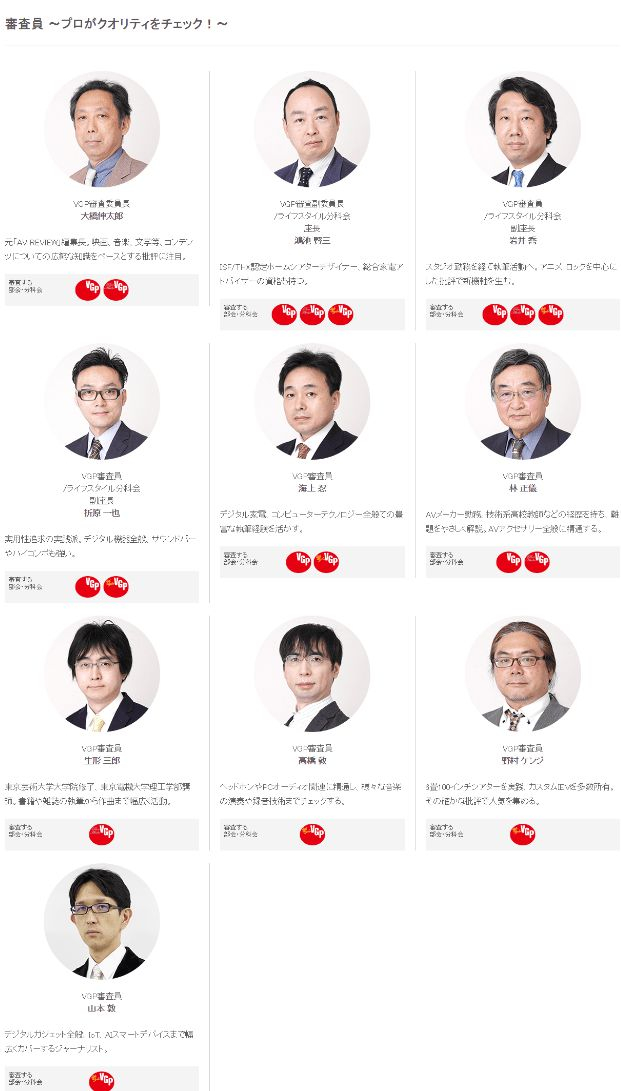Screen dimensions: 621x1091
Task: Click the photo of 山本敦
Action: click(x=102, y=921)
